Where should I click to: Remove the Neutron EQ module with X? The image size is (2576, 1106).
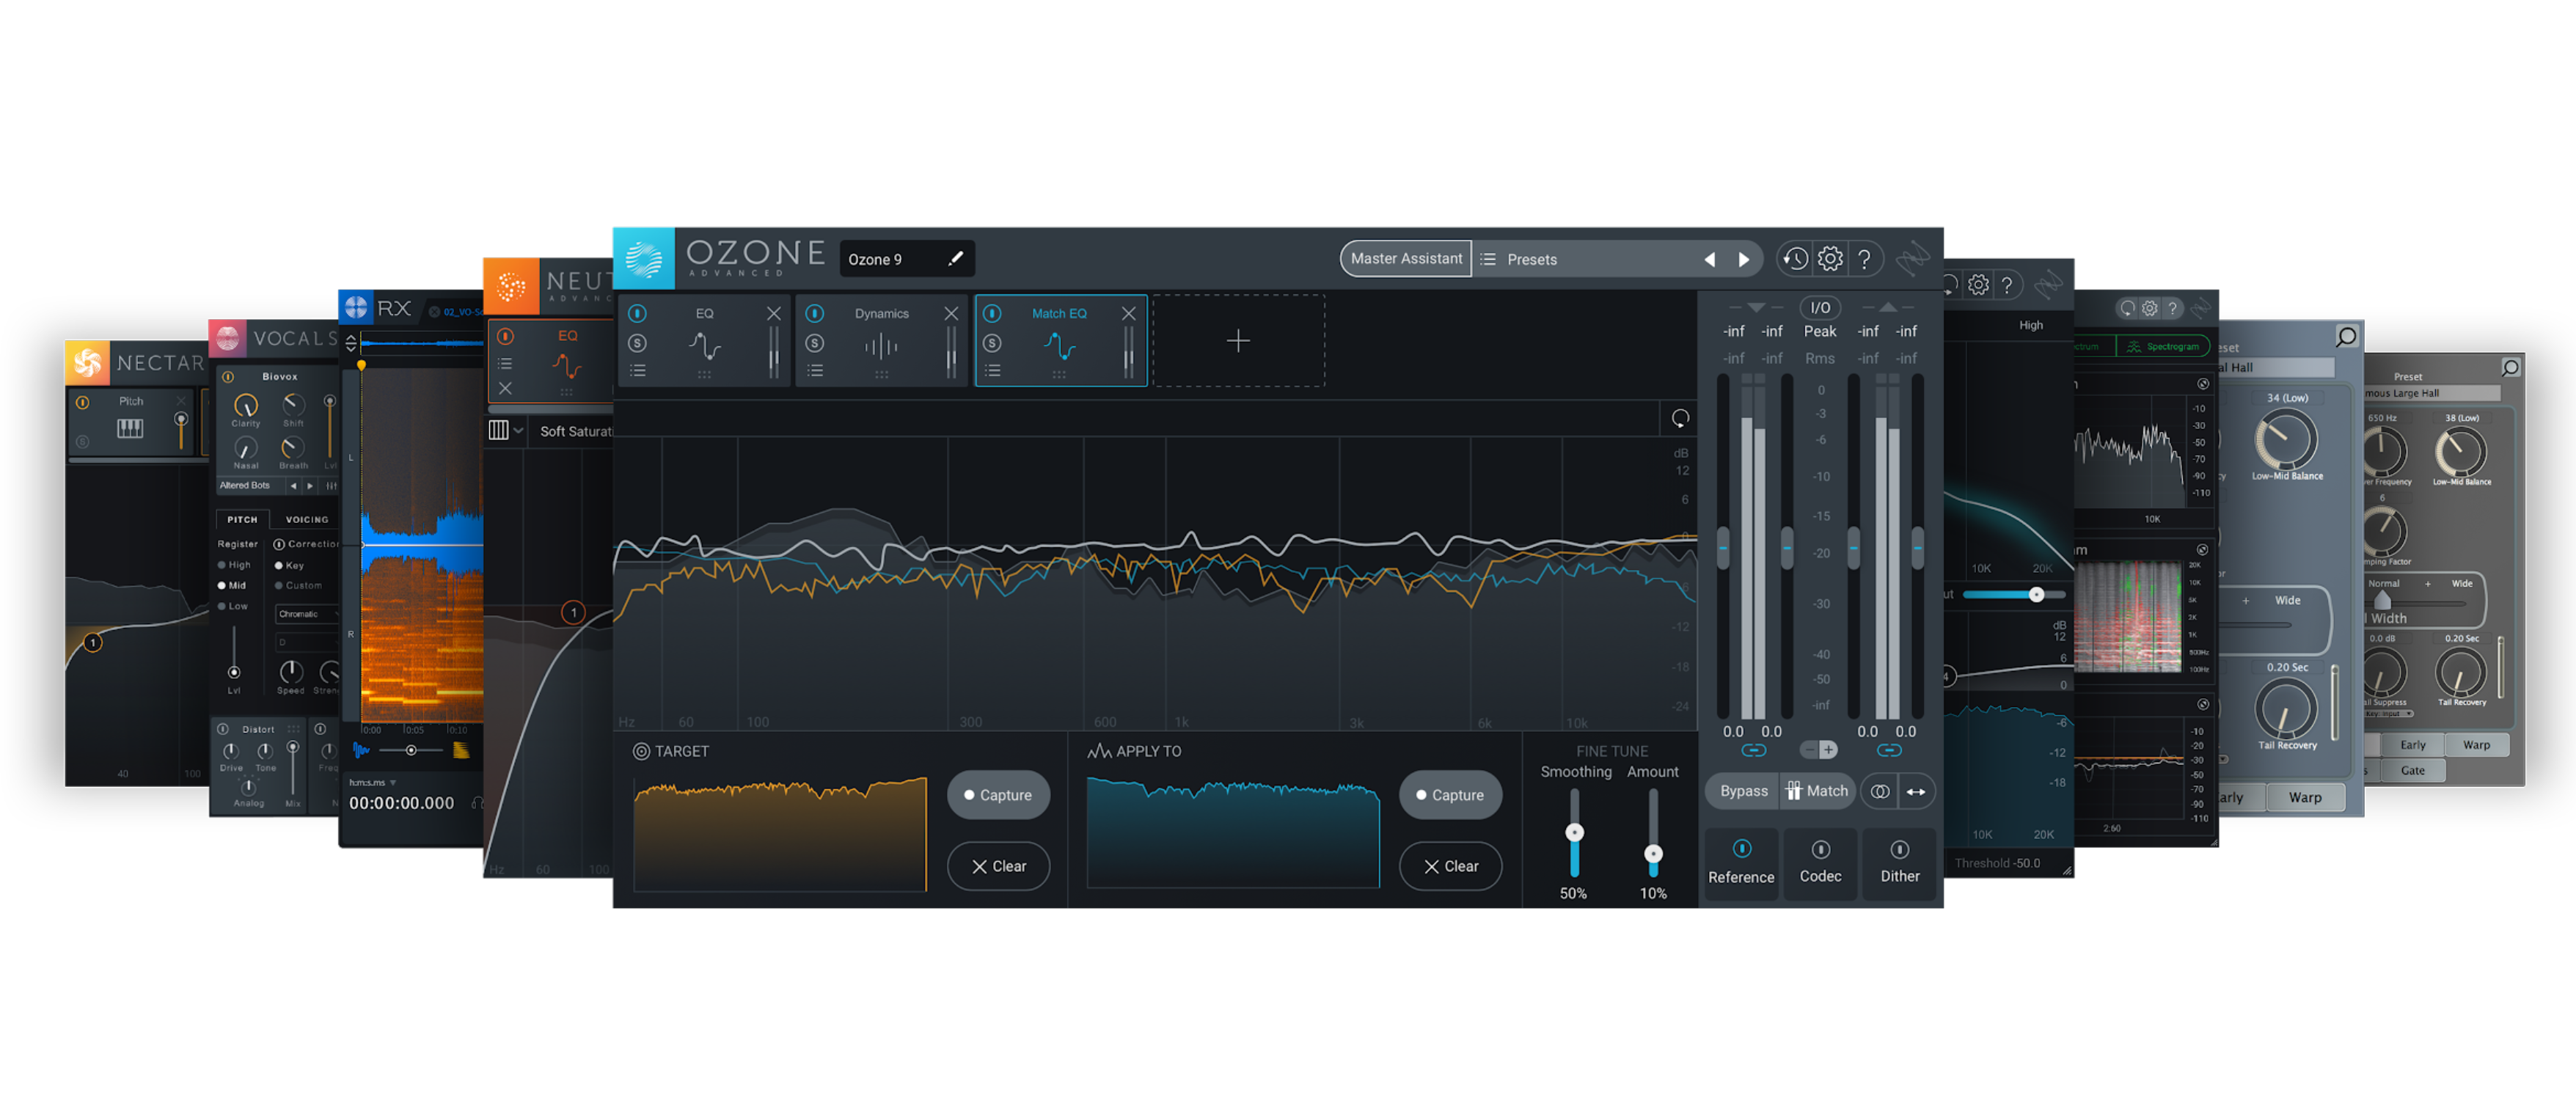coord(505,388)
